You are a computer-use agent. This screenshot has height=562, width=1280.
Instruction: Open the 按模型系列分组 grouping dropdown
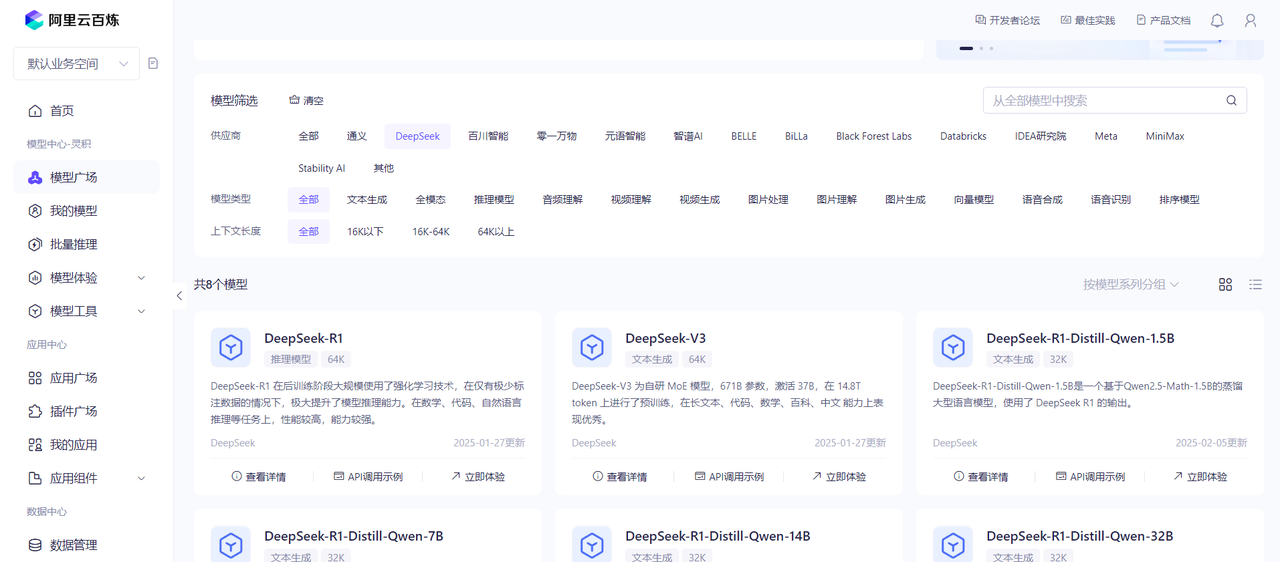tap(1131, 285)
